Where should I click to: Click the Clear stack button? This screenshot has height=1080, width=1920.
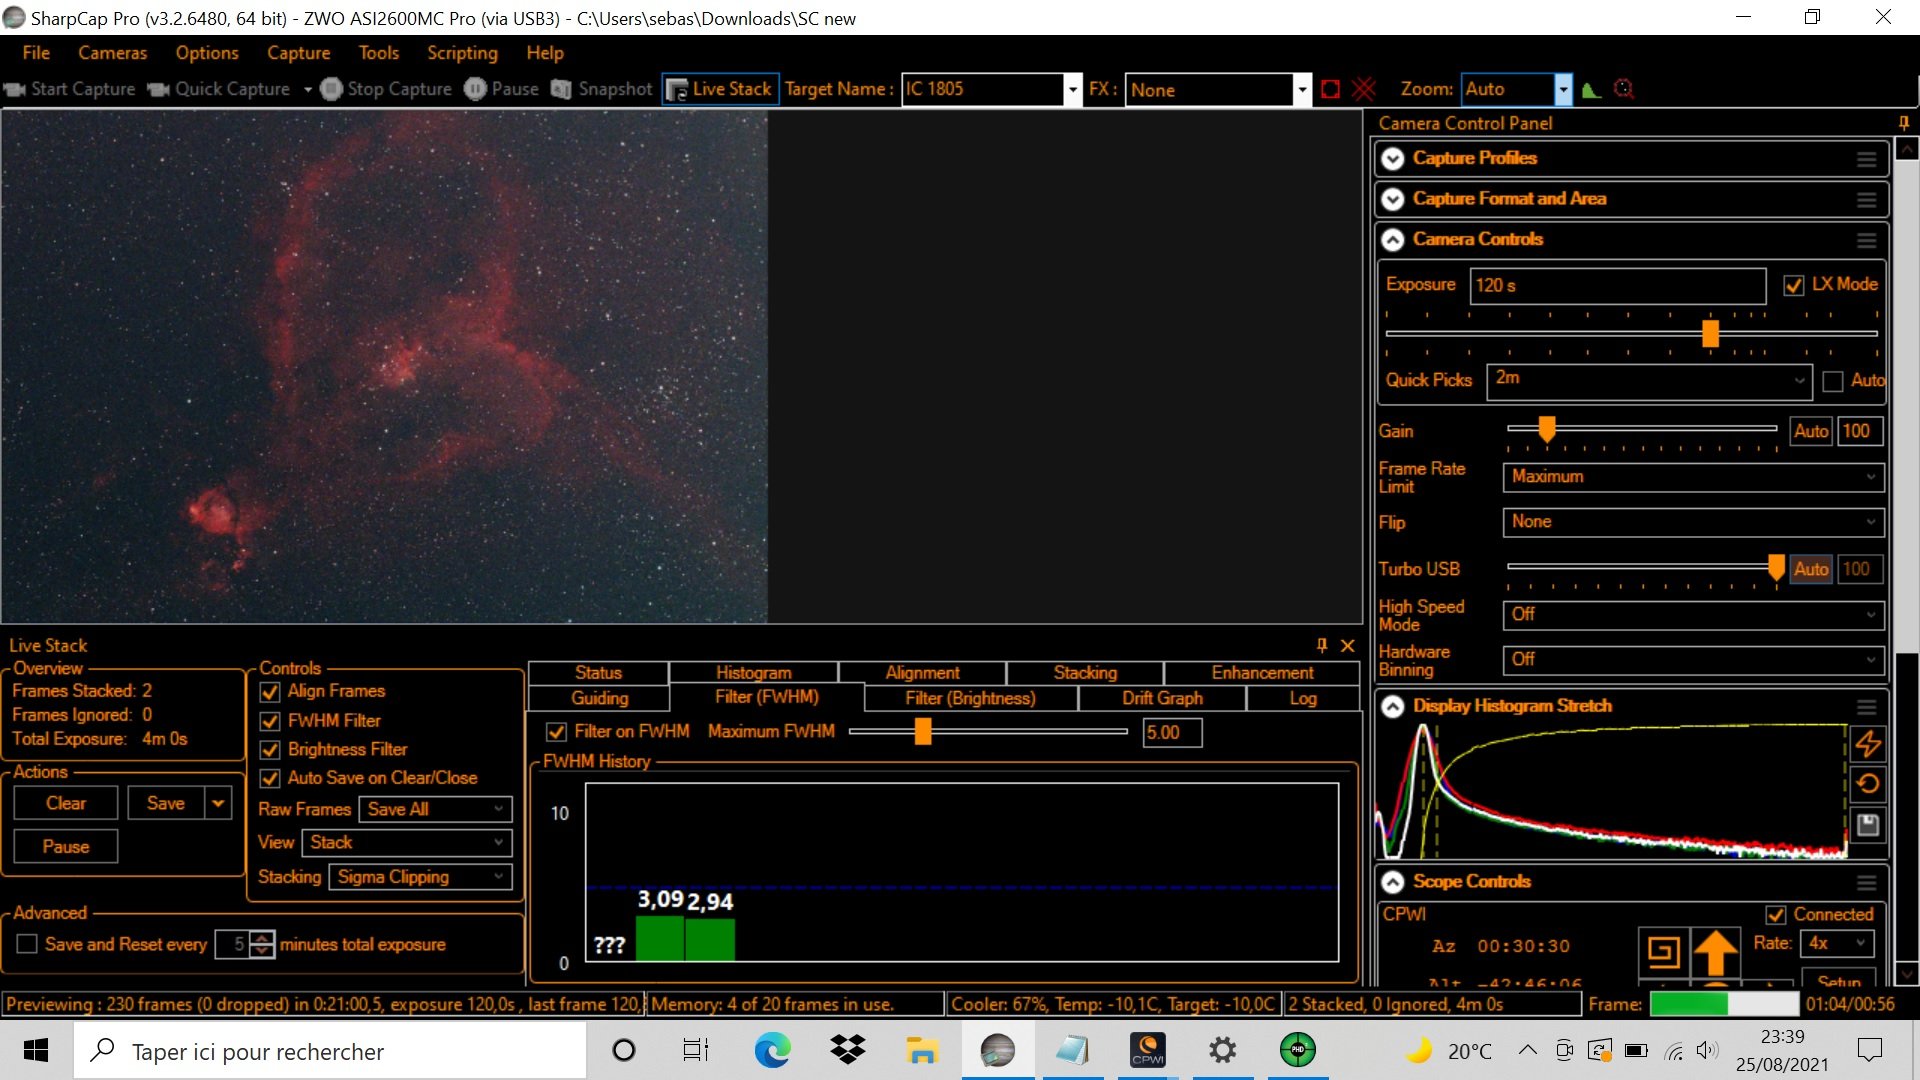coord(66,803)
